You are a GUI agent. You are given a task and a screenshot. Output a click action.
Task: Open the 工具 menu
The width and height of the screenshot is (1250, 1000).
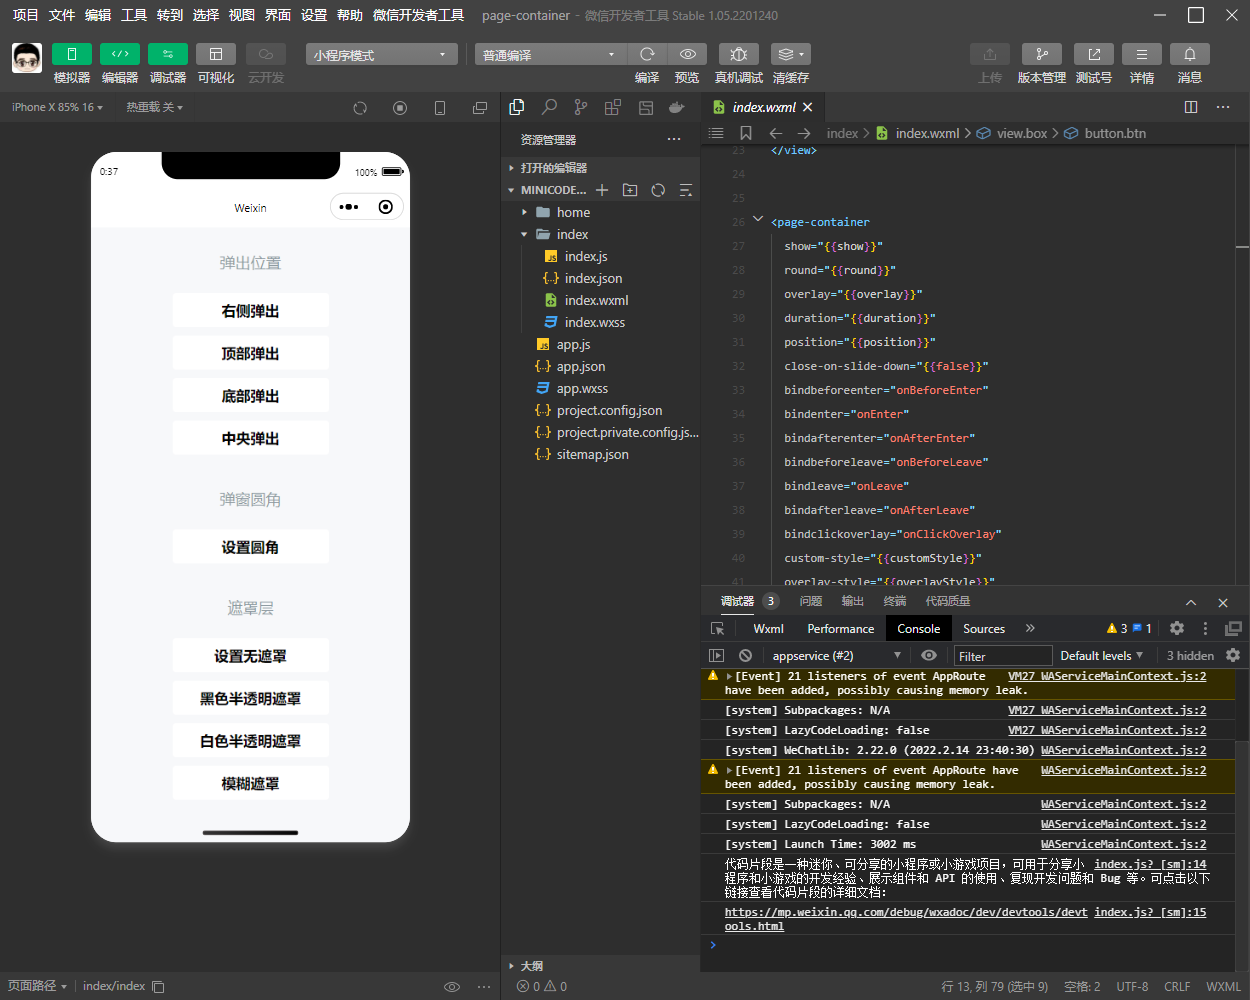[x=134, y=15]
